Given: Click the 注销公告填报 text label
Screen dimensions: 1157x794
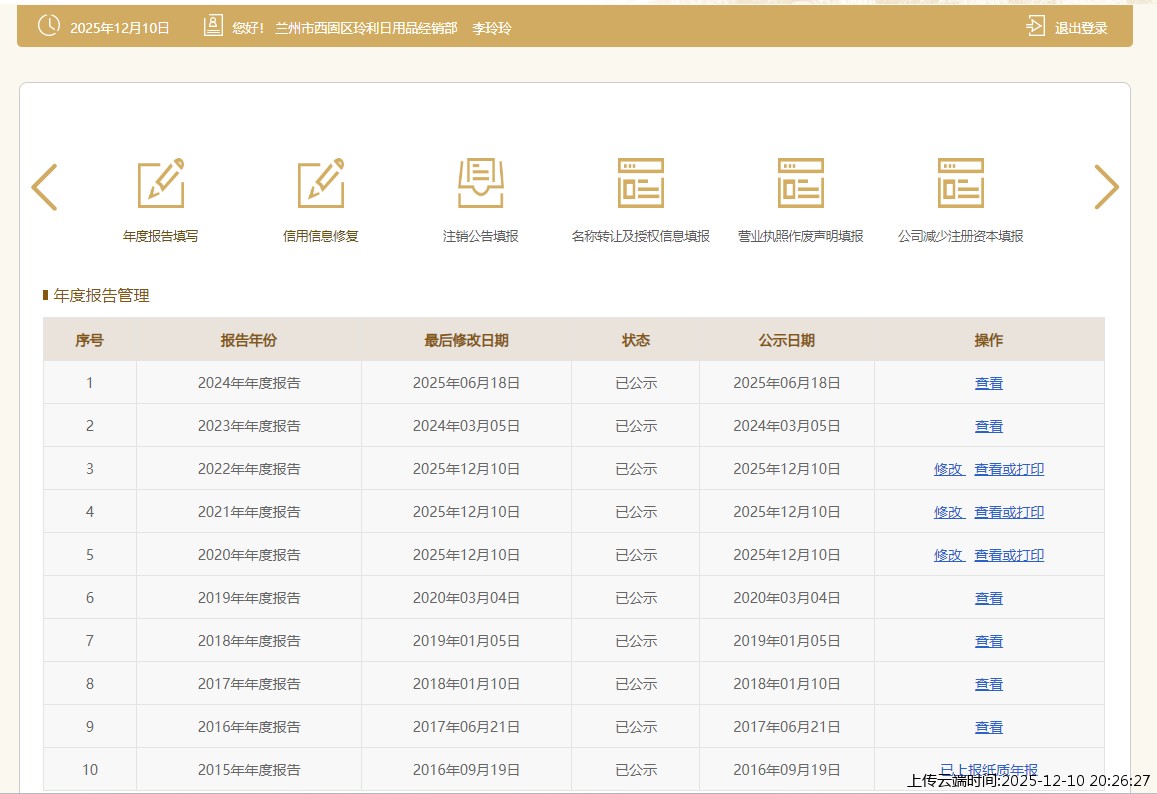Looking at the screenshot, I should pyautogui.click(x=480, y=237).
